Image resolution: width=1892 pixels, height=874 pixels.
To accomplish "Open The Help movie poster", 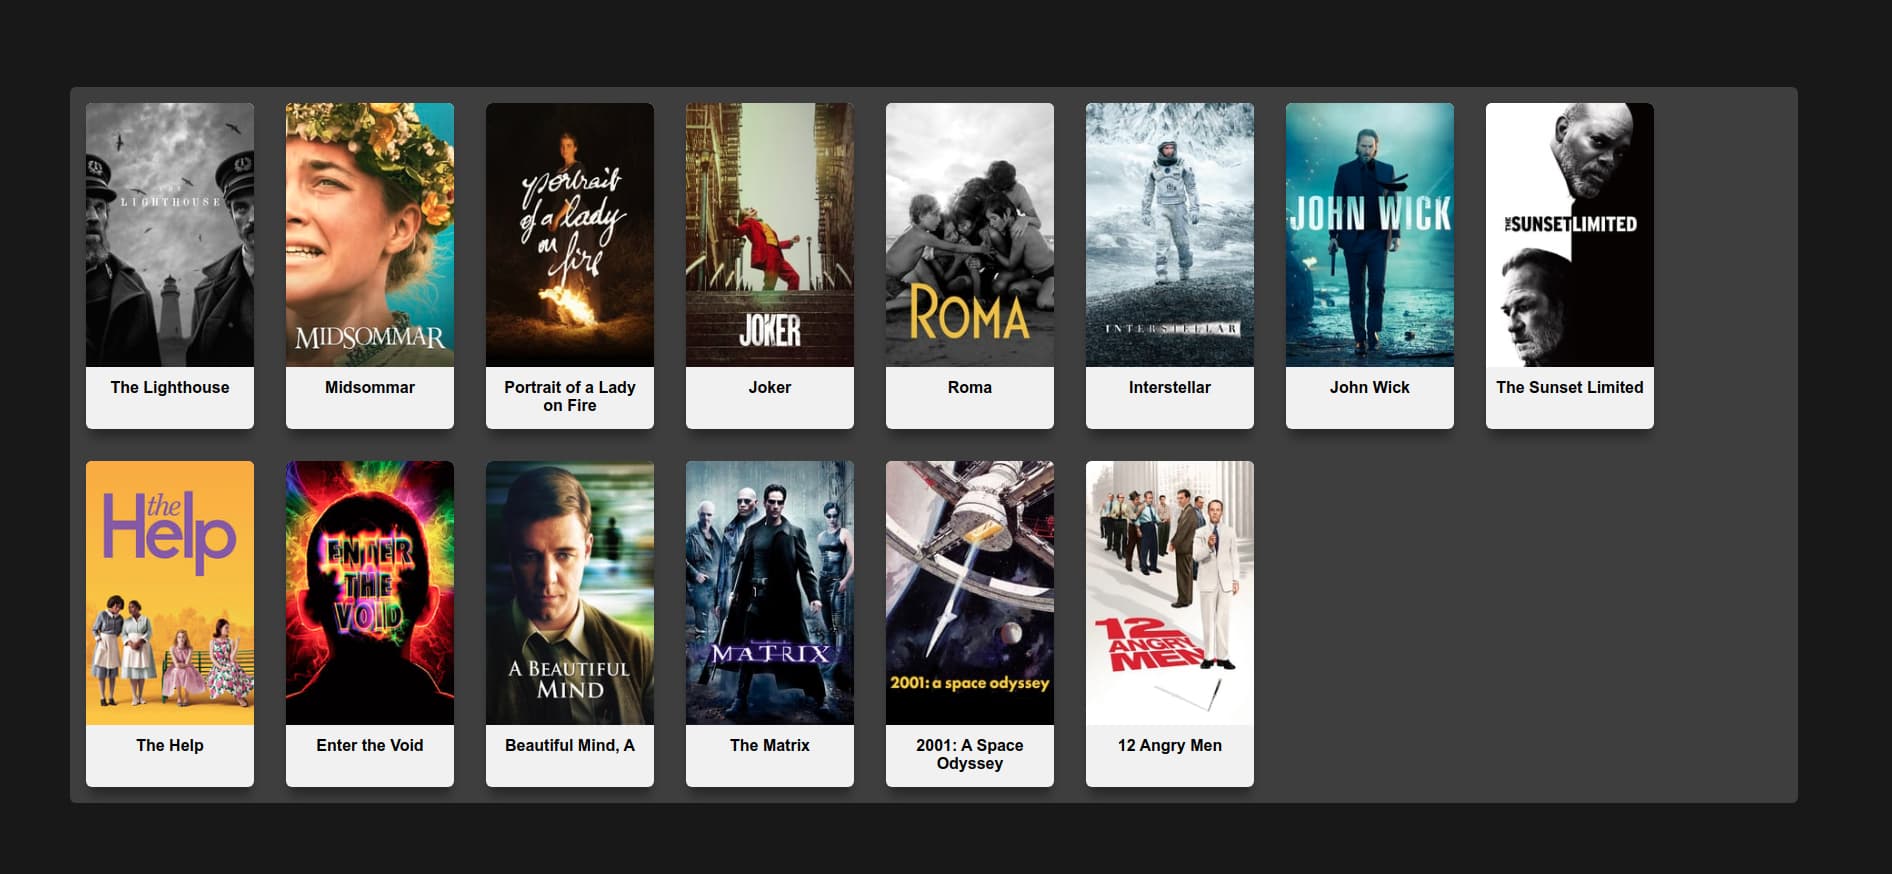I will (x=170, y=593).
